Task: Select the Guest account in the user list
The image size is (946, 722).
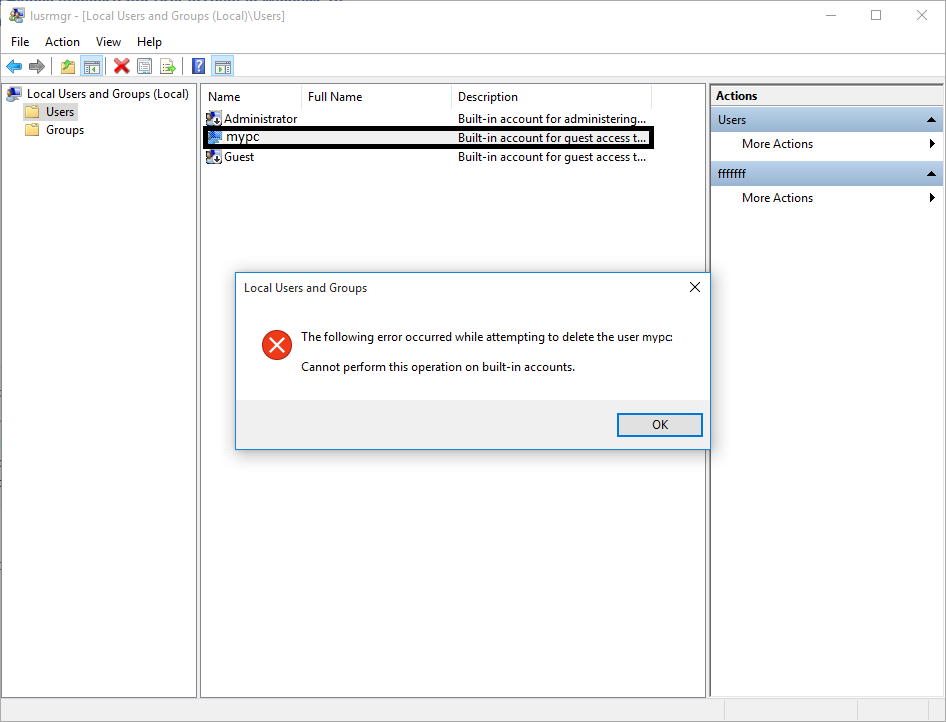Action: (x=239, y=156)
